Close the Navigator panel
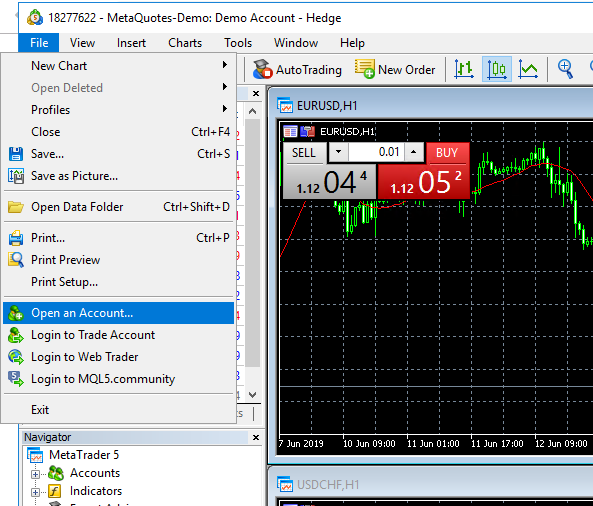The width and height of the screenshot is (593, 506). coord(256,437)
